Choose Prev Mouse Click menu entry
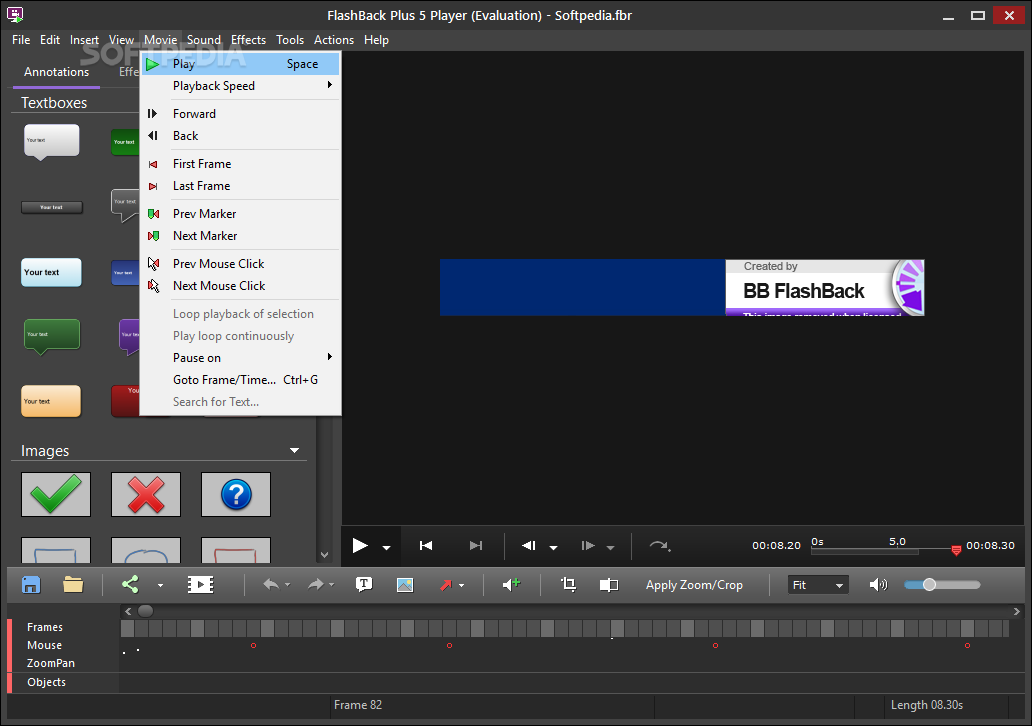This screenshot has height=726, width=1032. [x=241, y=264]
